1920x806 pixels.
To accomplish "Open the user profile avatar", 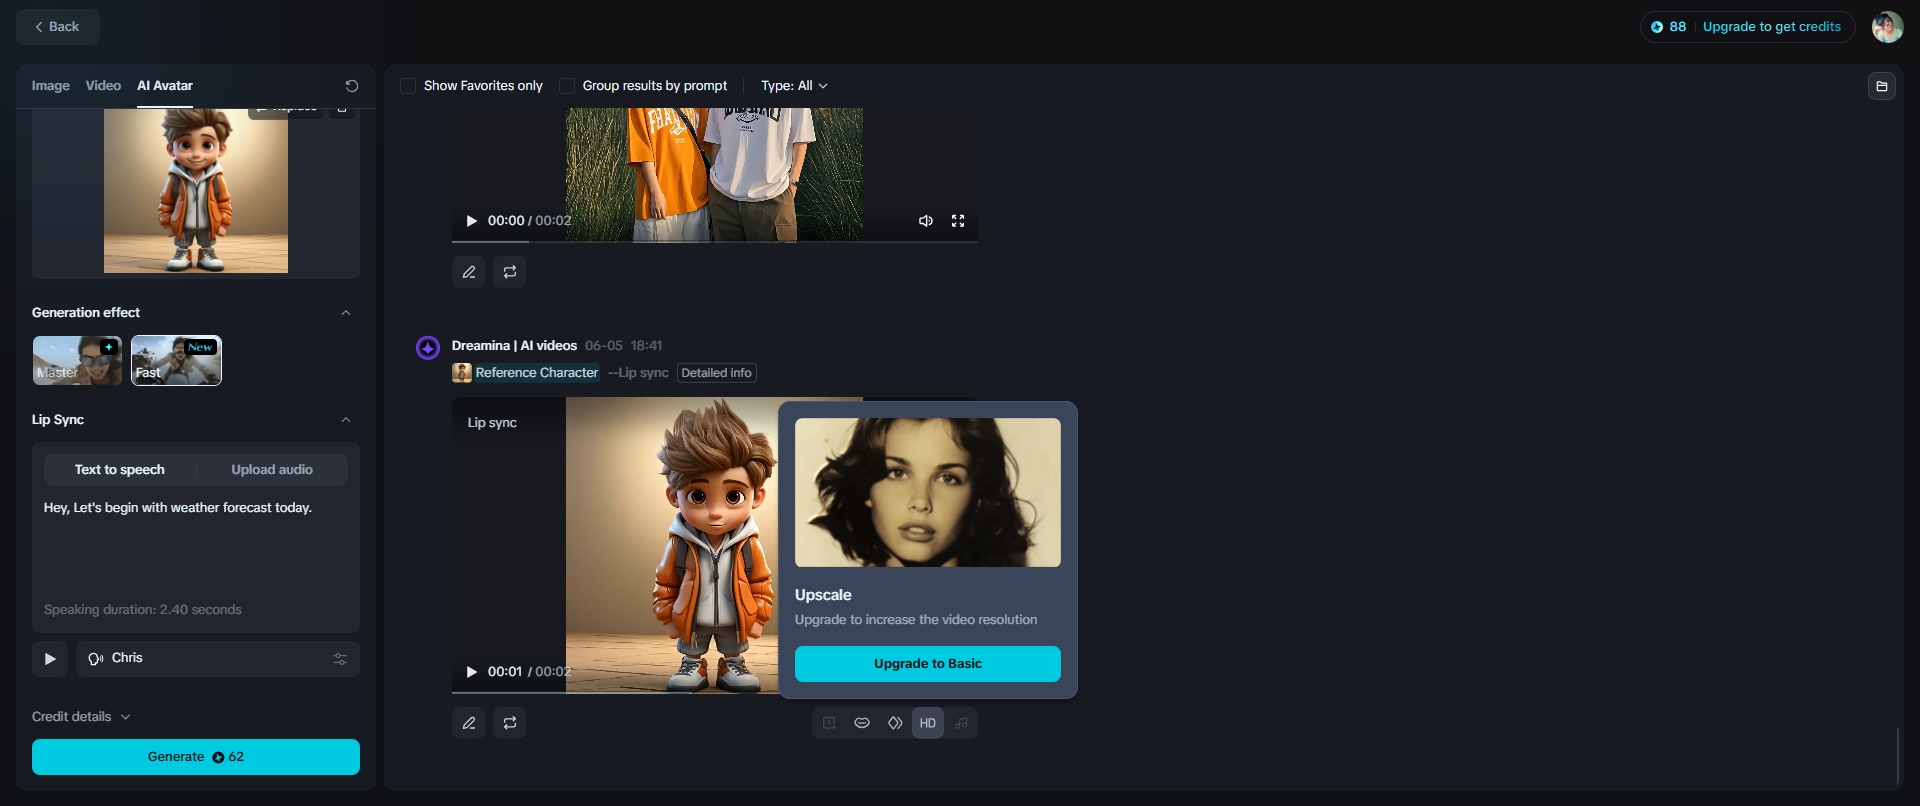I will click(1887, 27).
